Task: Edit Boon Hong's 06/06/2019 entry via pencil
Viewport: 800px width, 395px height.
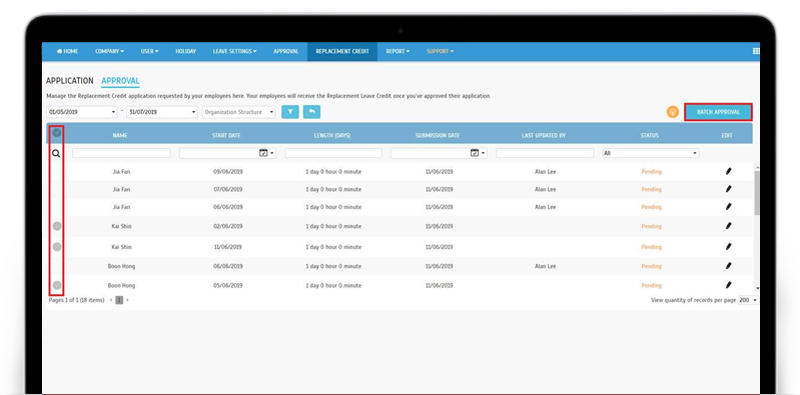Action: tap(728, 266)
